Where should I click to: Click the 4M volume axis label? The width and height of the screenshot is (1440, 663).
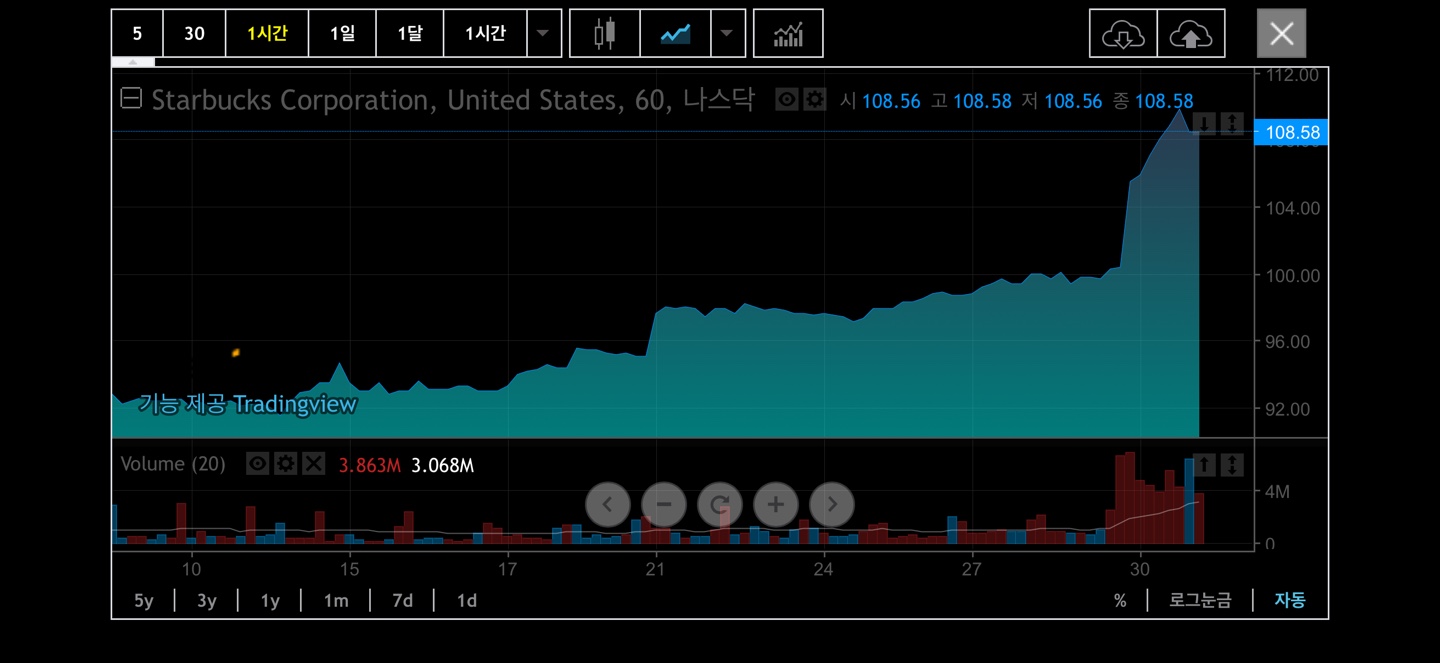[1277, 492]
